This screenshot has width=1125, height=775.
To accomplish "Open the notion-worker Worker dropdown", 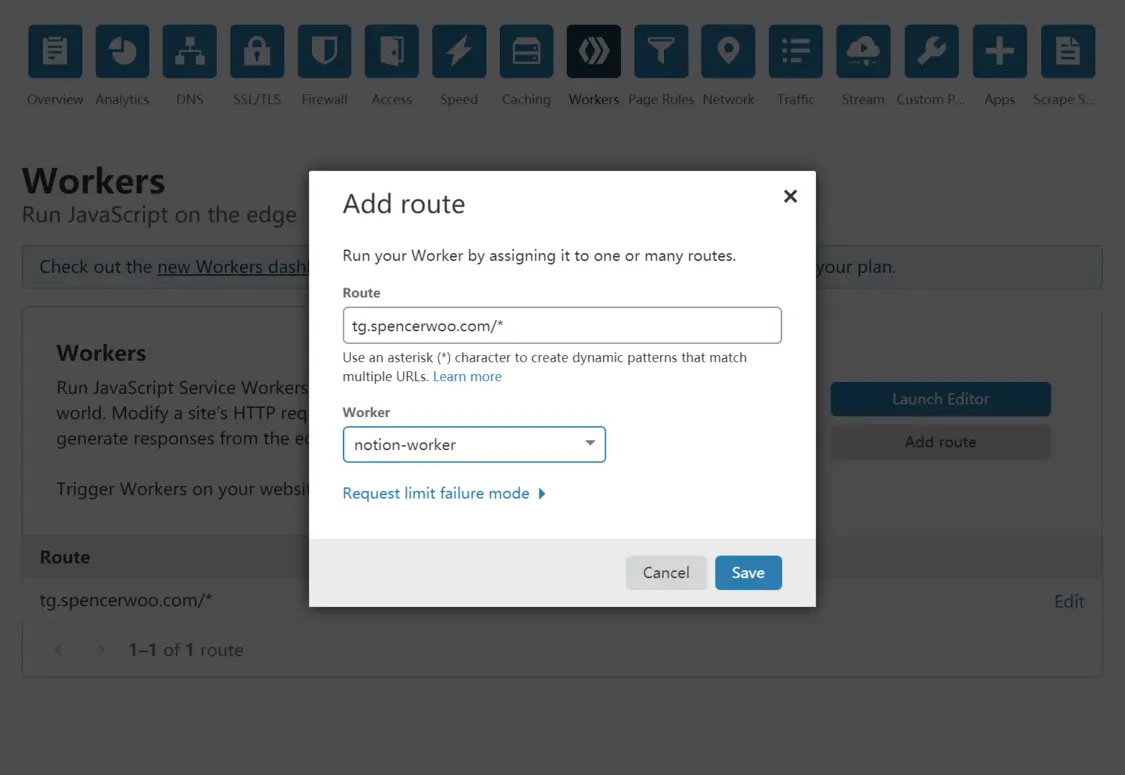I will [474, 444].
